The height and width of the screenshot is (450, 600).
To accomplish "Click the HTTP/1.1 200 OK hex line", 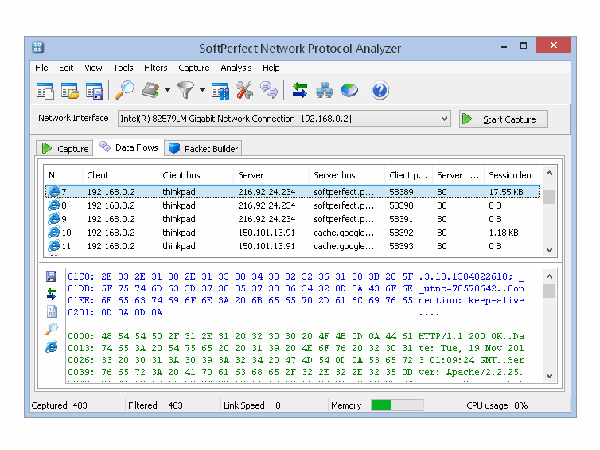I will [295, 336].
